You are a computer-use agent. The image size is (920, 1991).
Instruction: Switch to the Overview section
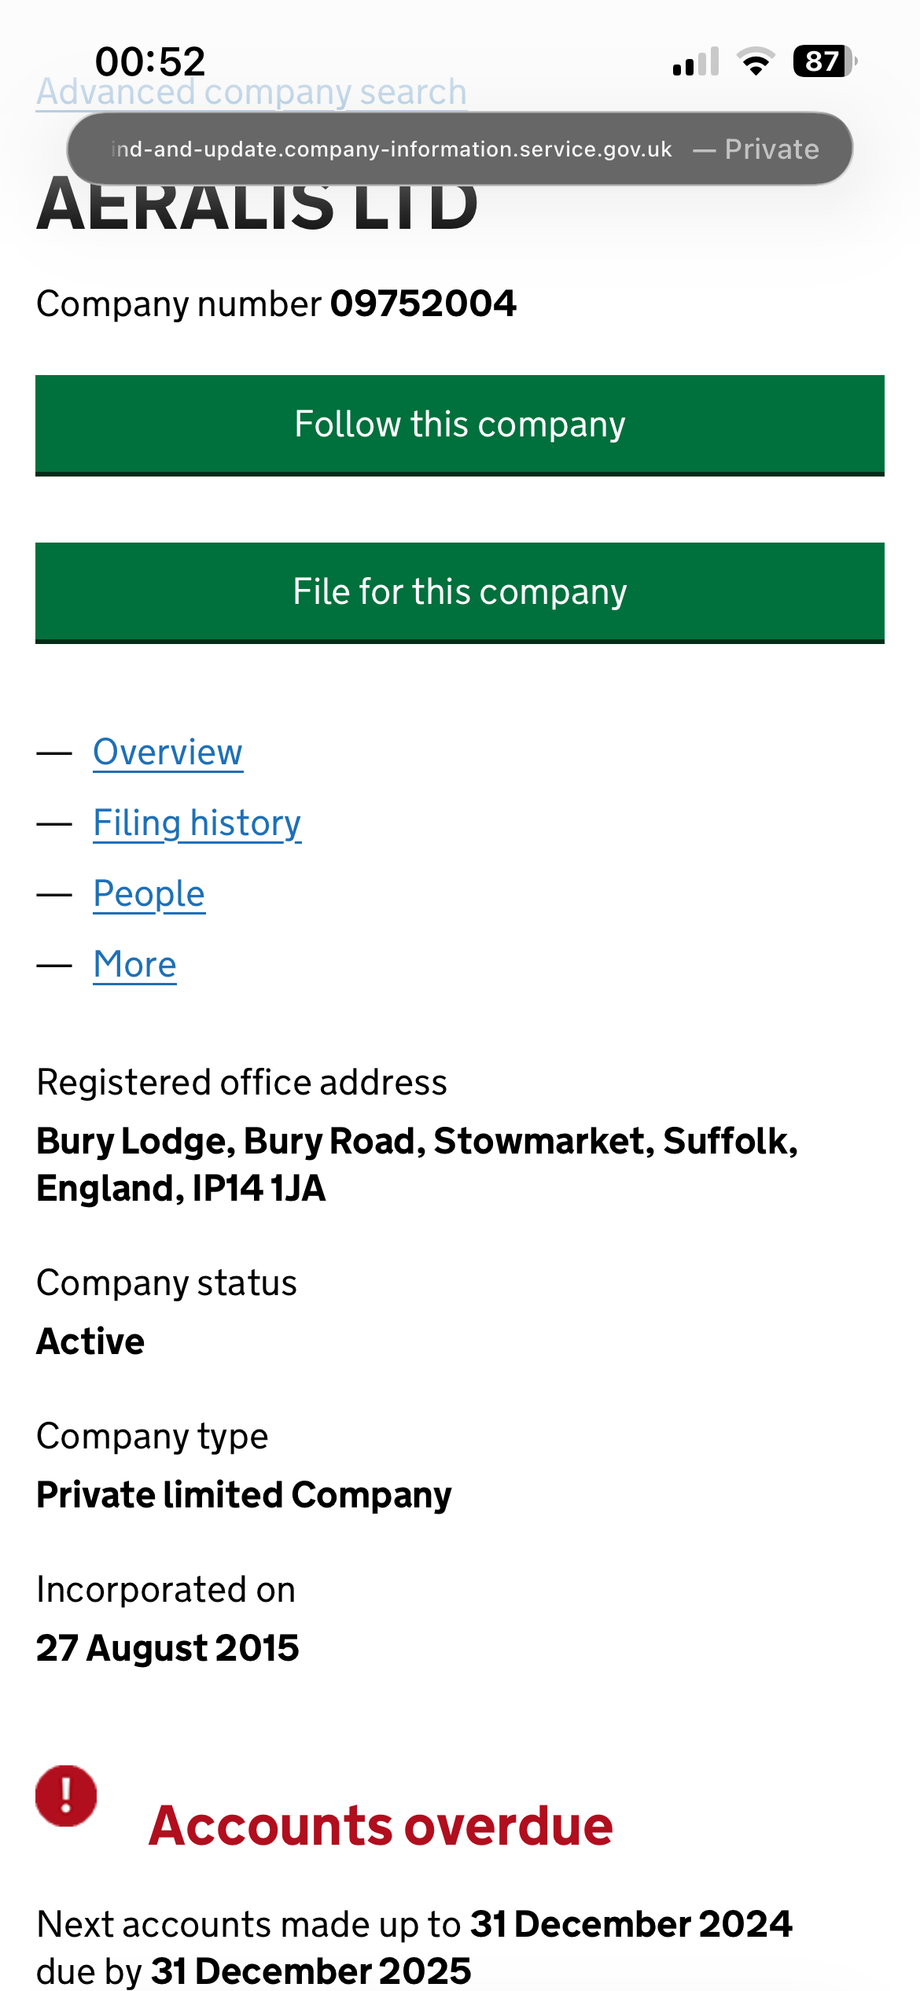point(168,752)
